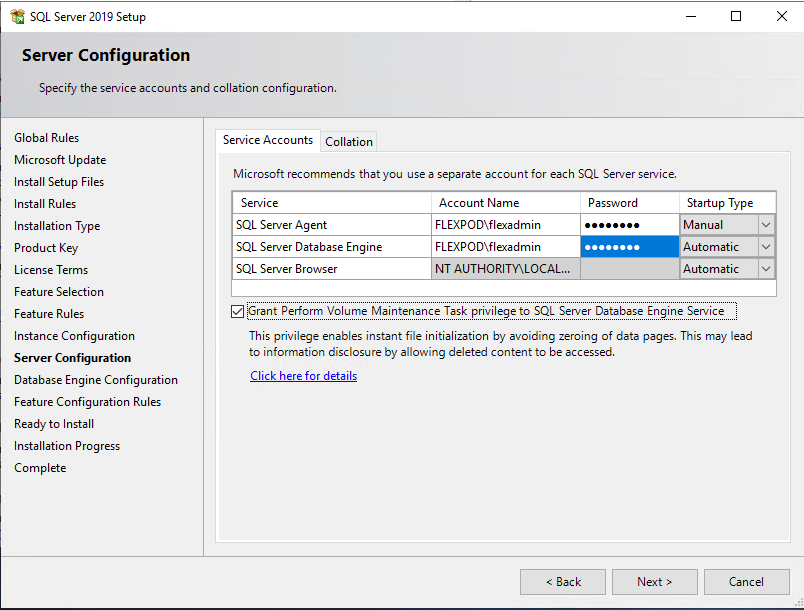
Task: Select the SQL Server Agent service row
Action: (x=332, y=225)
